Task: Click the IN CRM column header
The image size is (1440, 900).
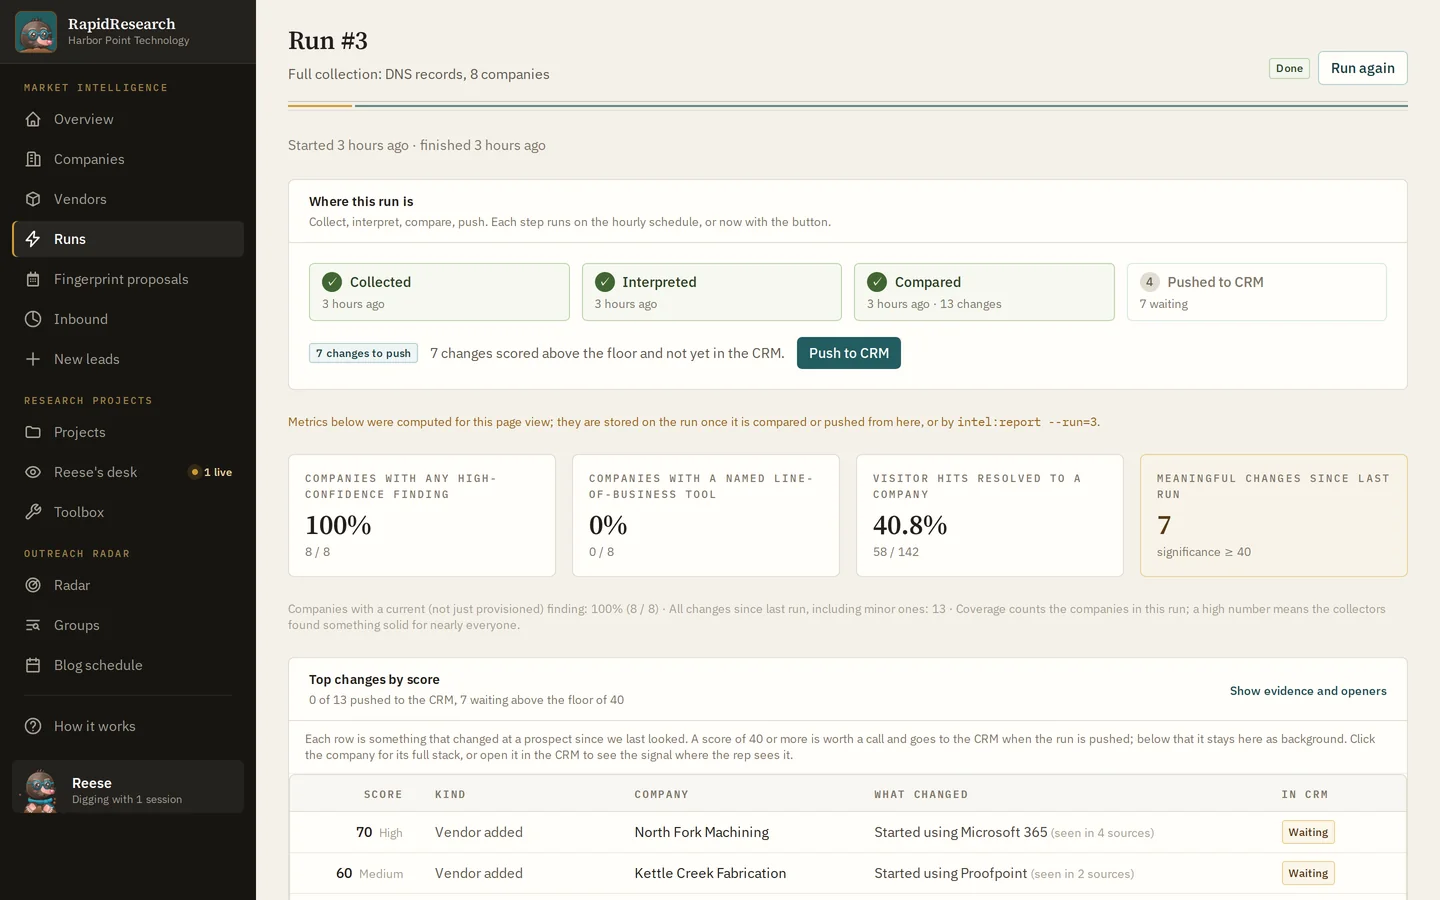Action: (x=1305, y=794)
